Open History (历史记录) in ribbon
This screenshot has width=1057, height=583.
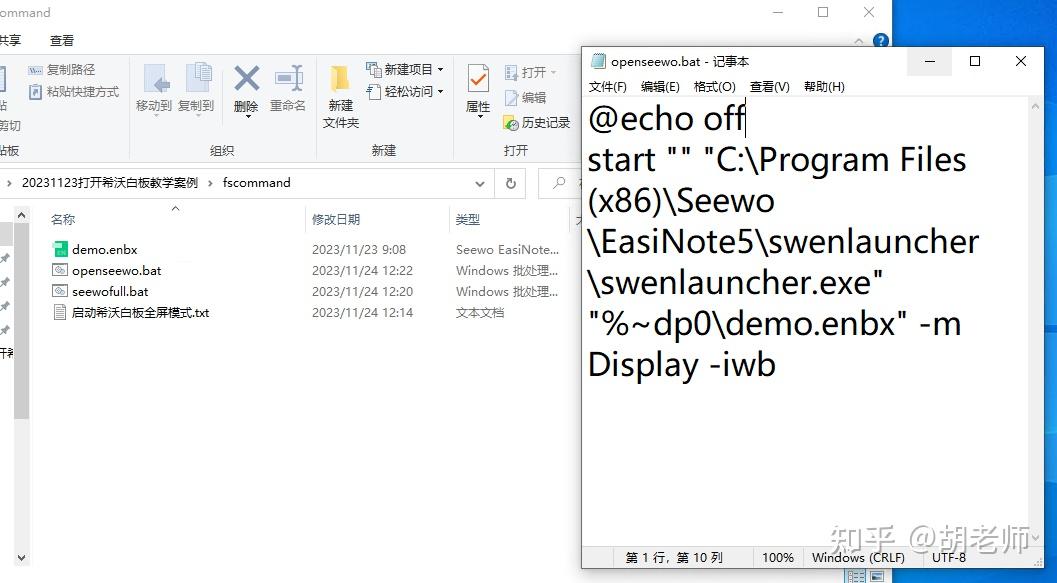(x=537, y=123)
